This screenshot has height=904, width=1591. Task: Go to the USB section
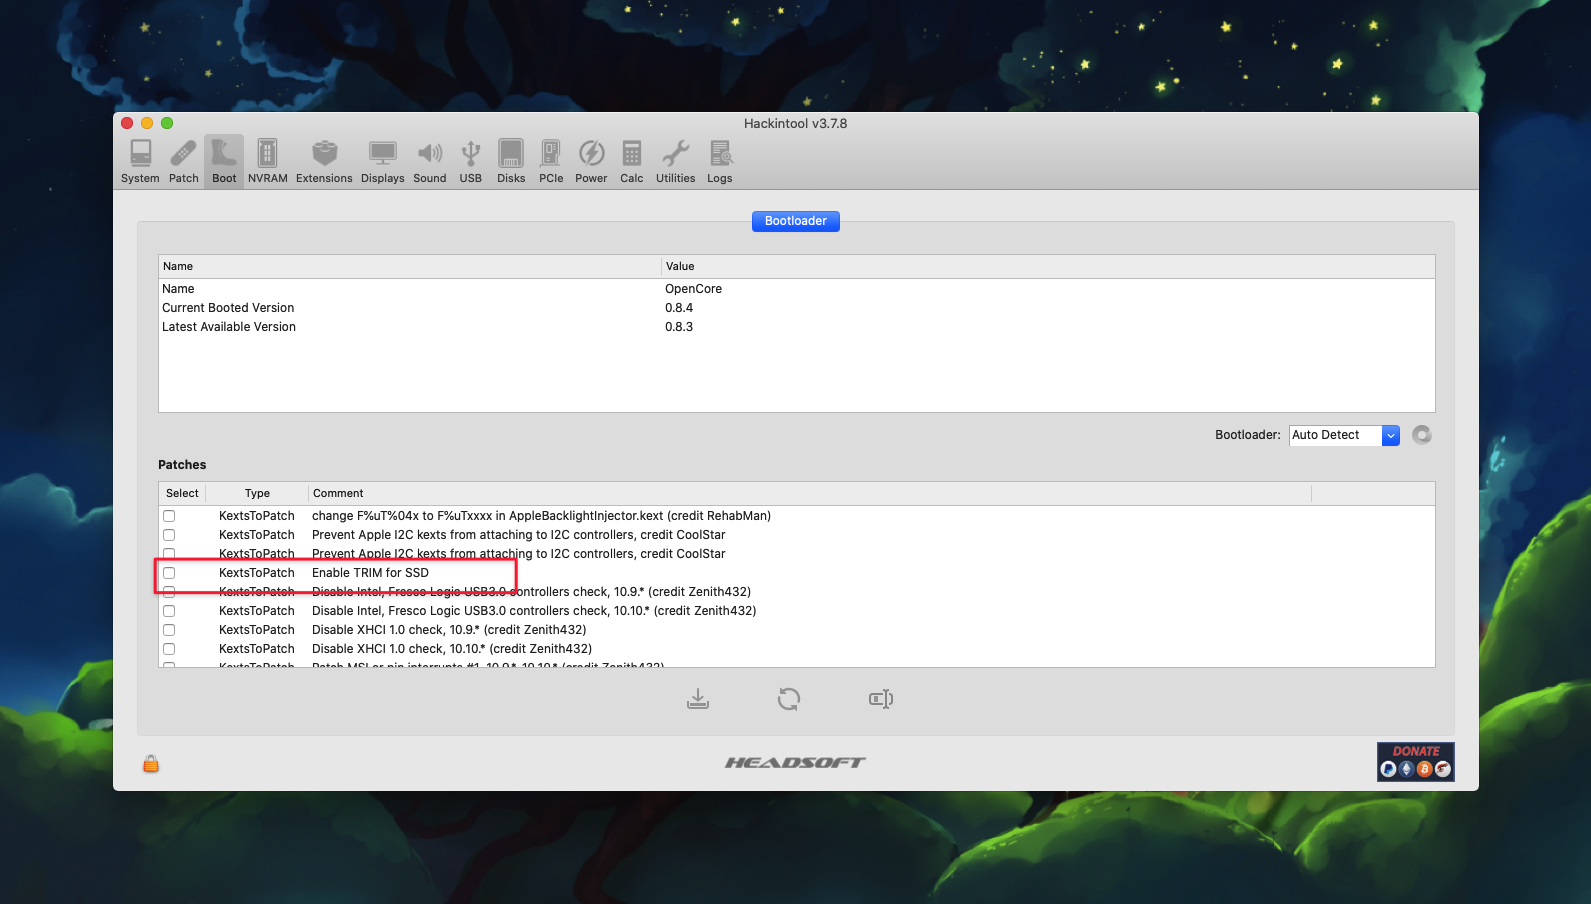click(x=470, y=161)
